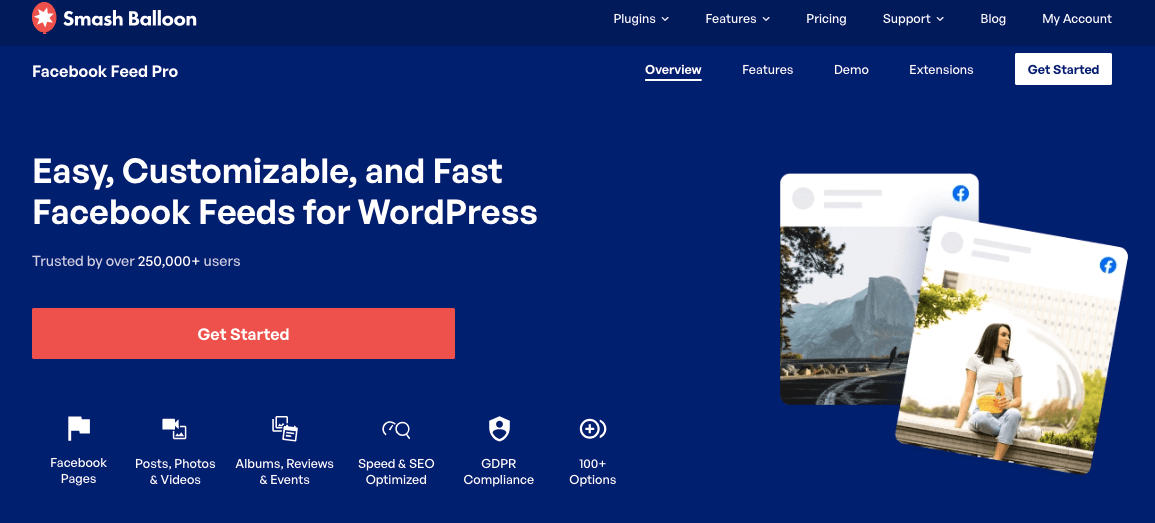
Task: Click the Facebook Pages flag icon
Action: click(x=78, y=429)
